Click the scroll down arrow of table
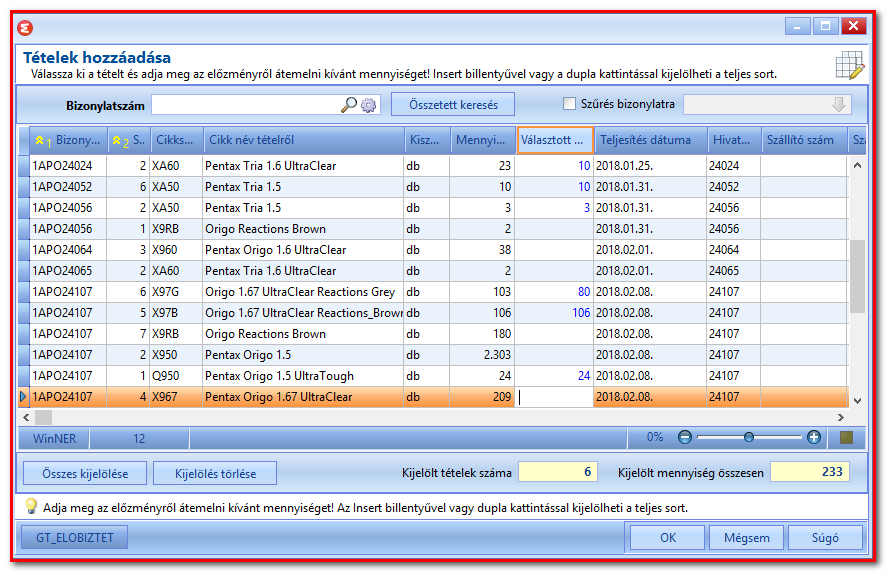This screenshot has width=887, height=573. click(857, 400)
